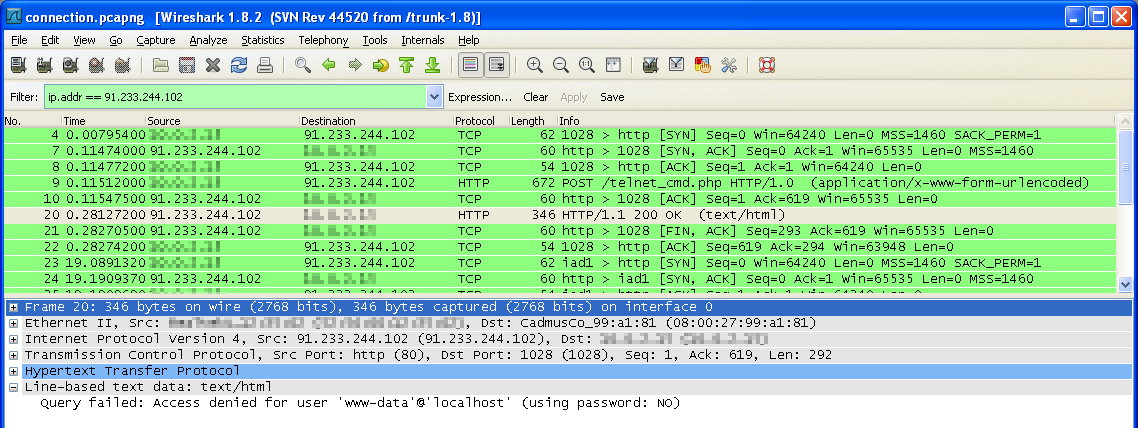The height and width of the screenshot is (428, 1138).
Task: Open the Help menu
Action: tap(469, 41)
